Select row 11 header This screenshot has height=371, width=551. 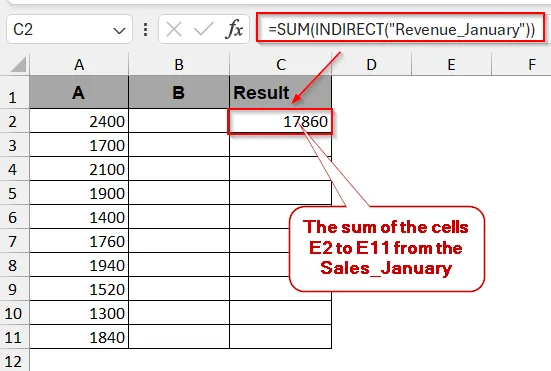click(x=15, y=337)
